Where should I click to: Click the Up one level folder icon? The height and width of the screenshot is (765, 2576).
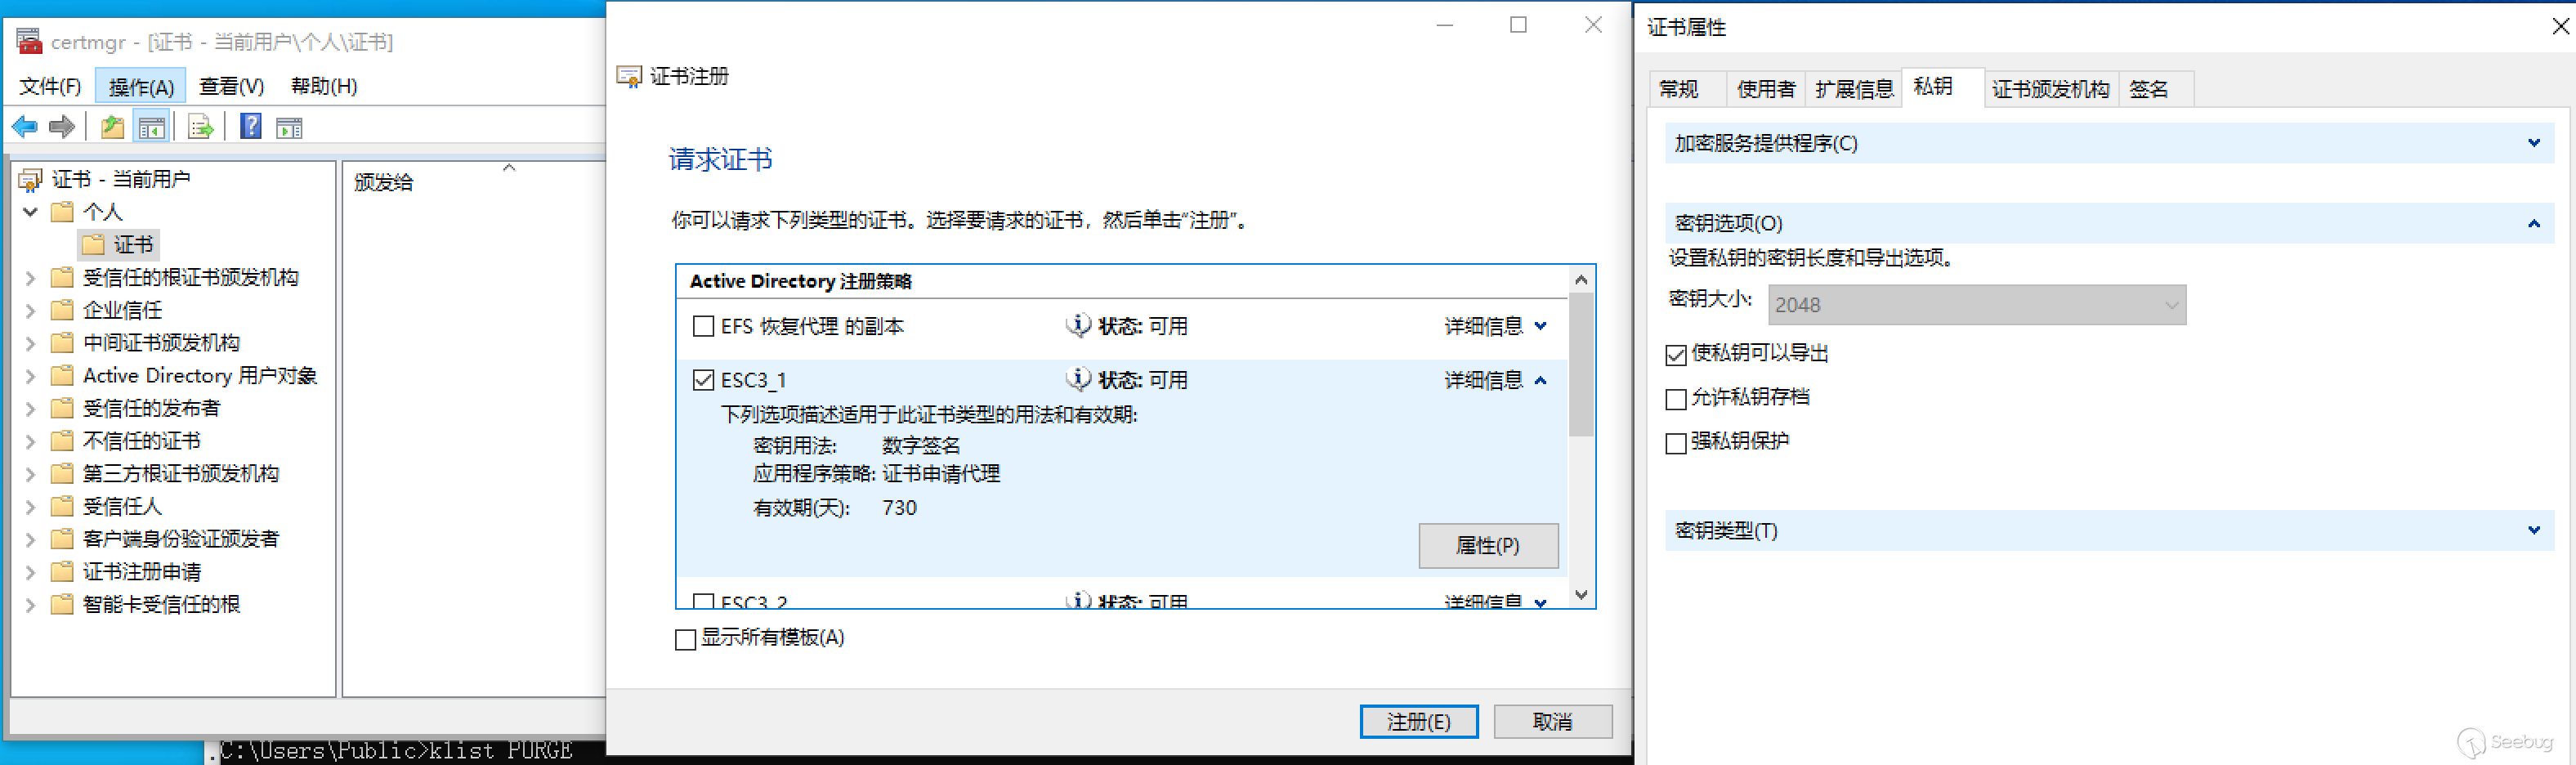click(x=113, y=127)
